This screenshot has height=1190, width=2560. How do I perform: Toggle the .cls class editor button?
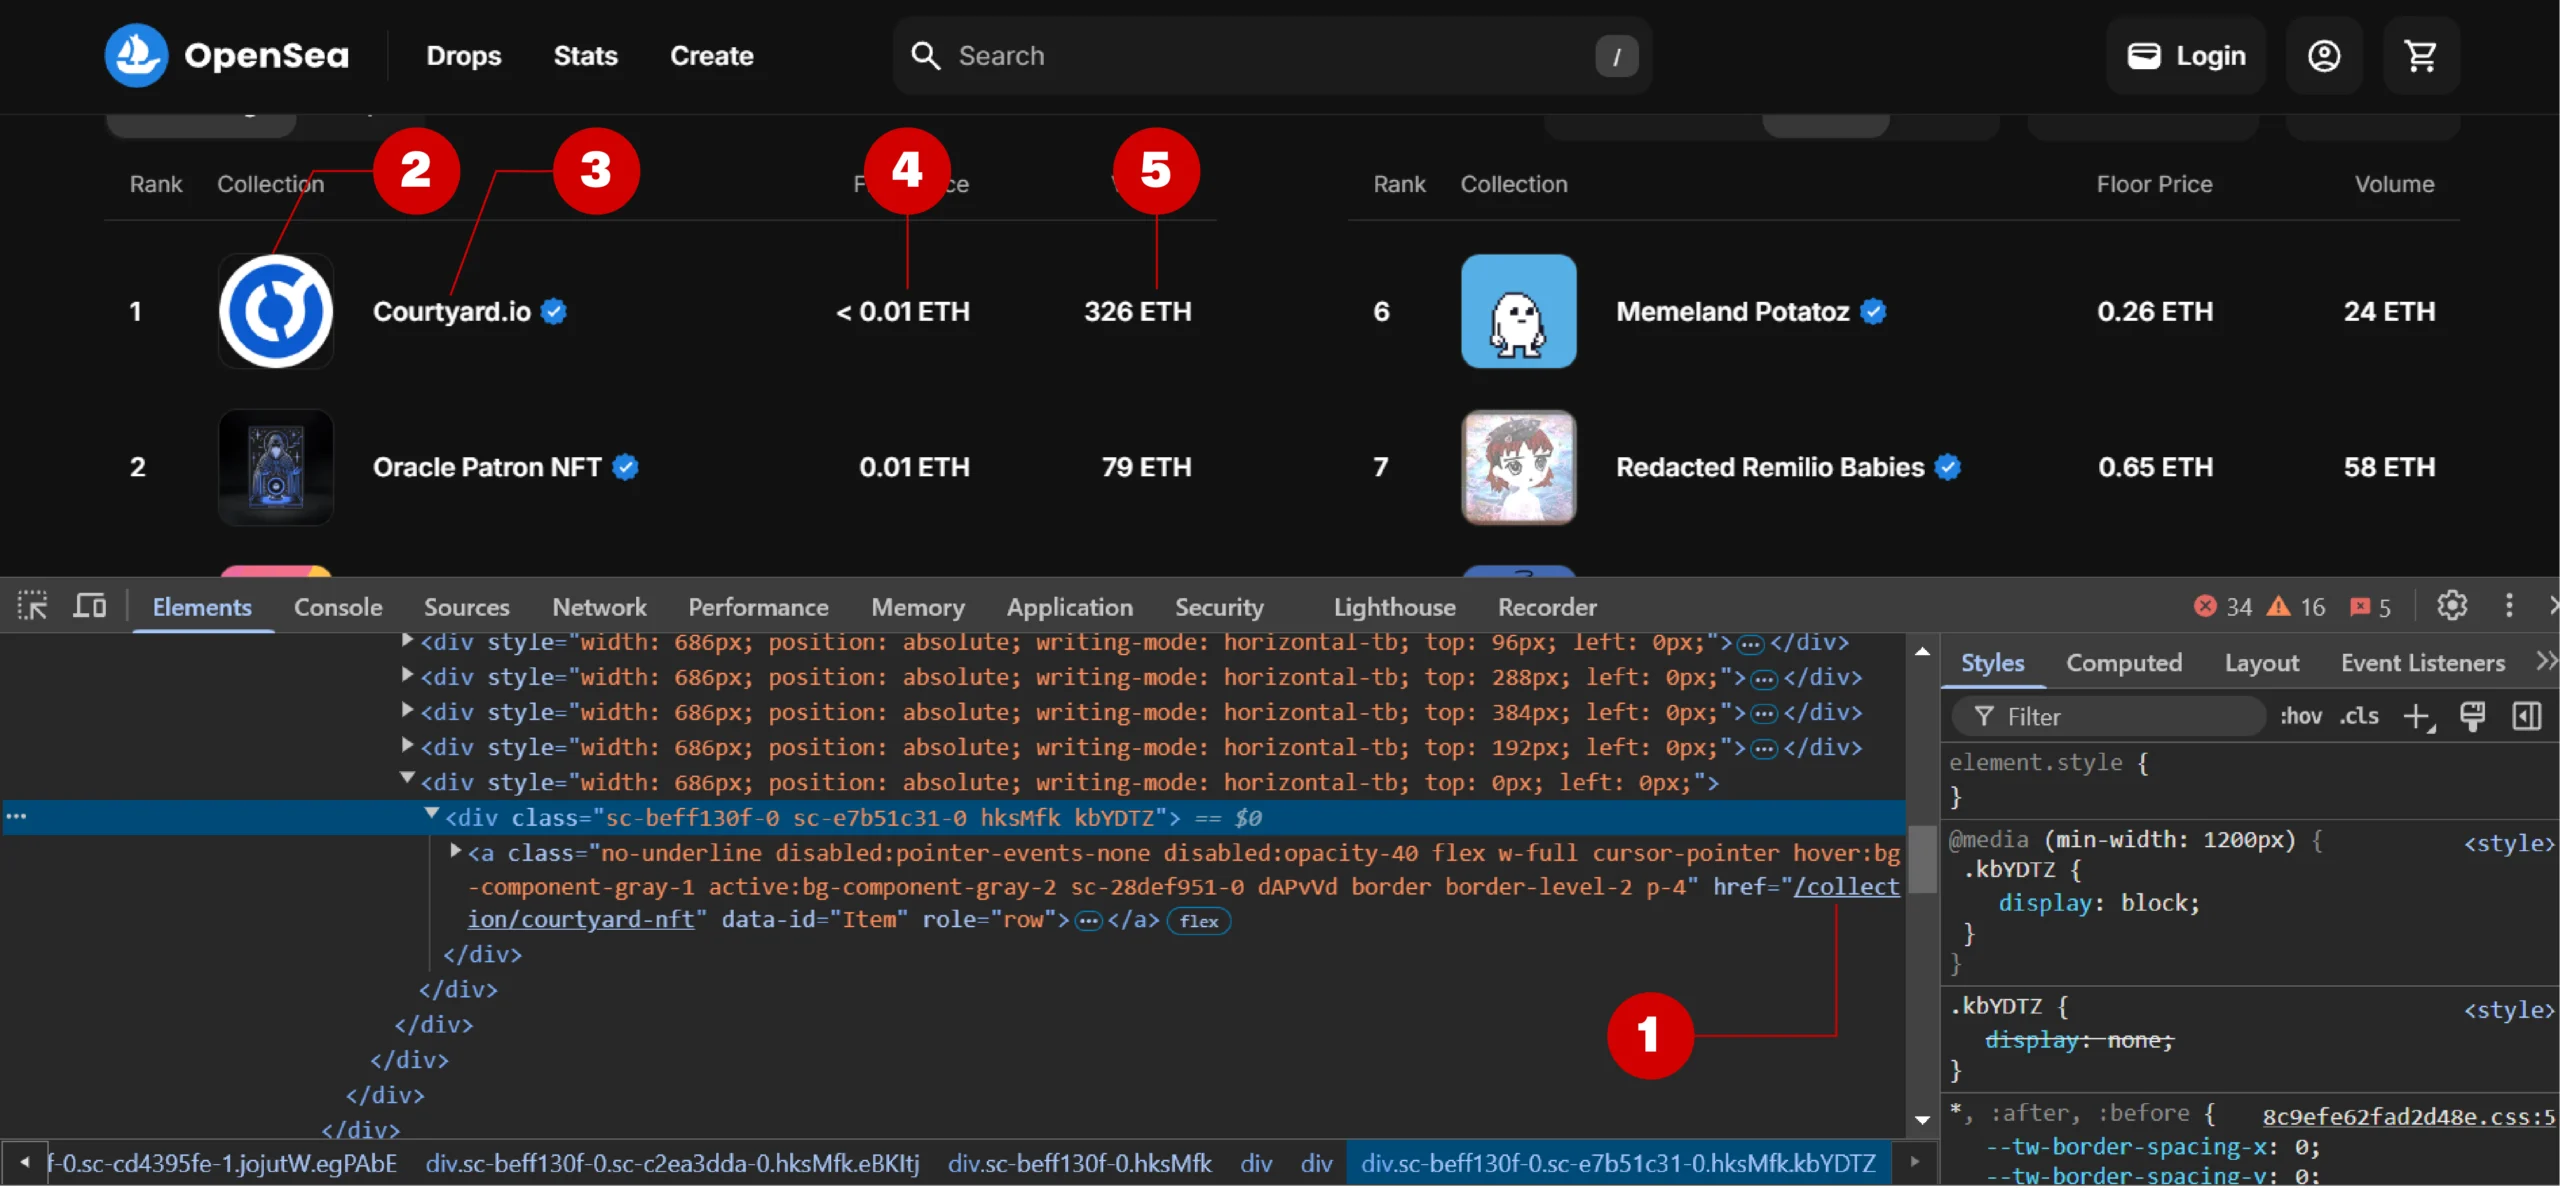click(2359, 717)
